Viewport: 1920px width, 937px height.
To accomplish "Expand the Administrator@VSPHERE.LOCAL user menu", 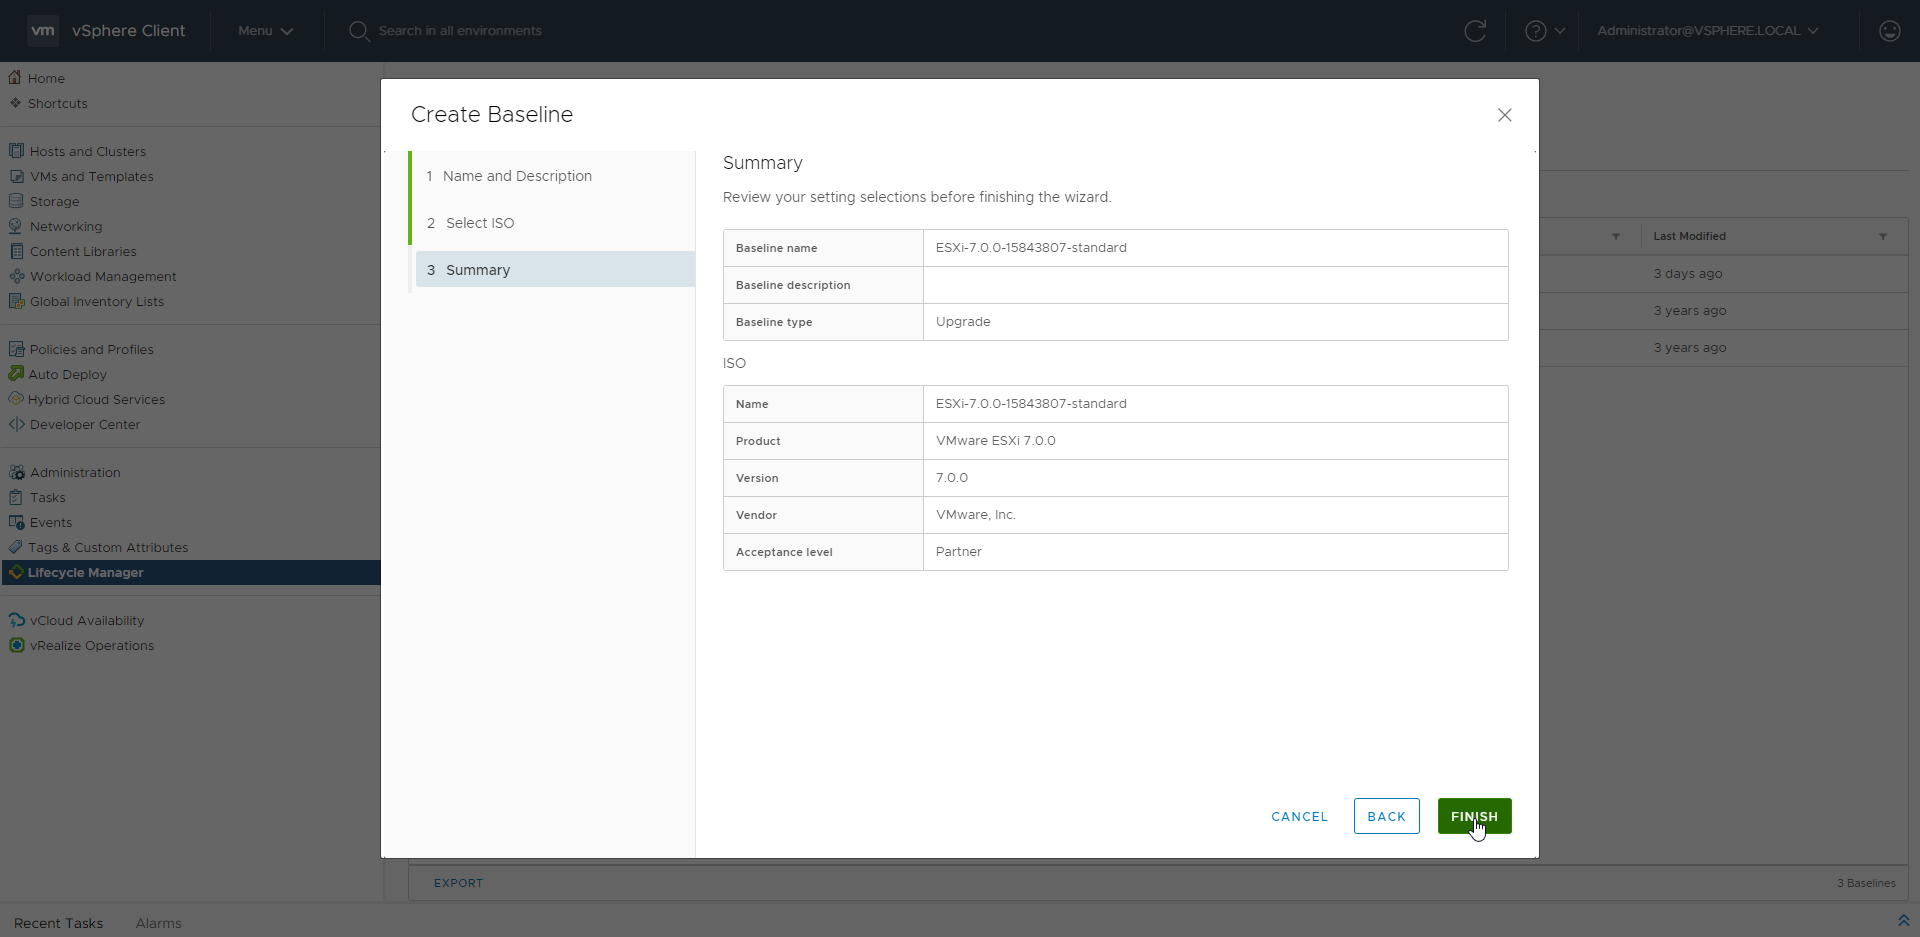I will tap(1707, 31).
